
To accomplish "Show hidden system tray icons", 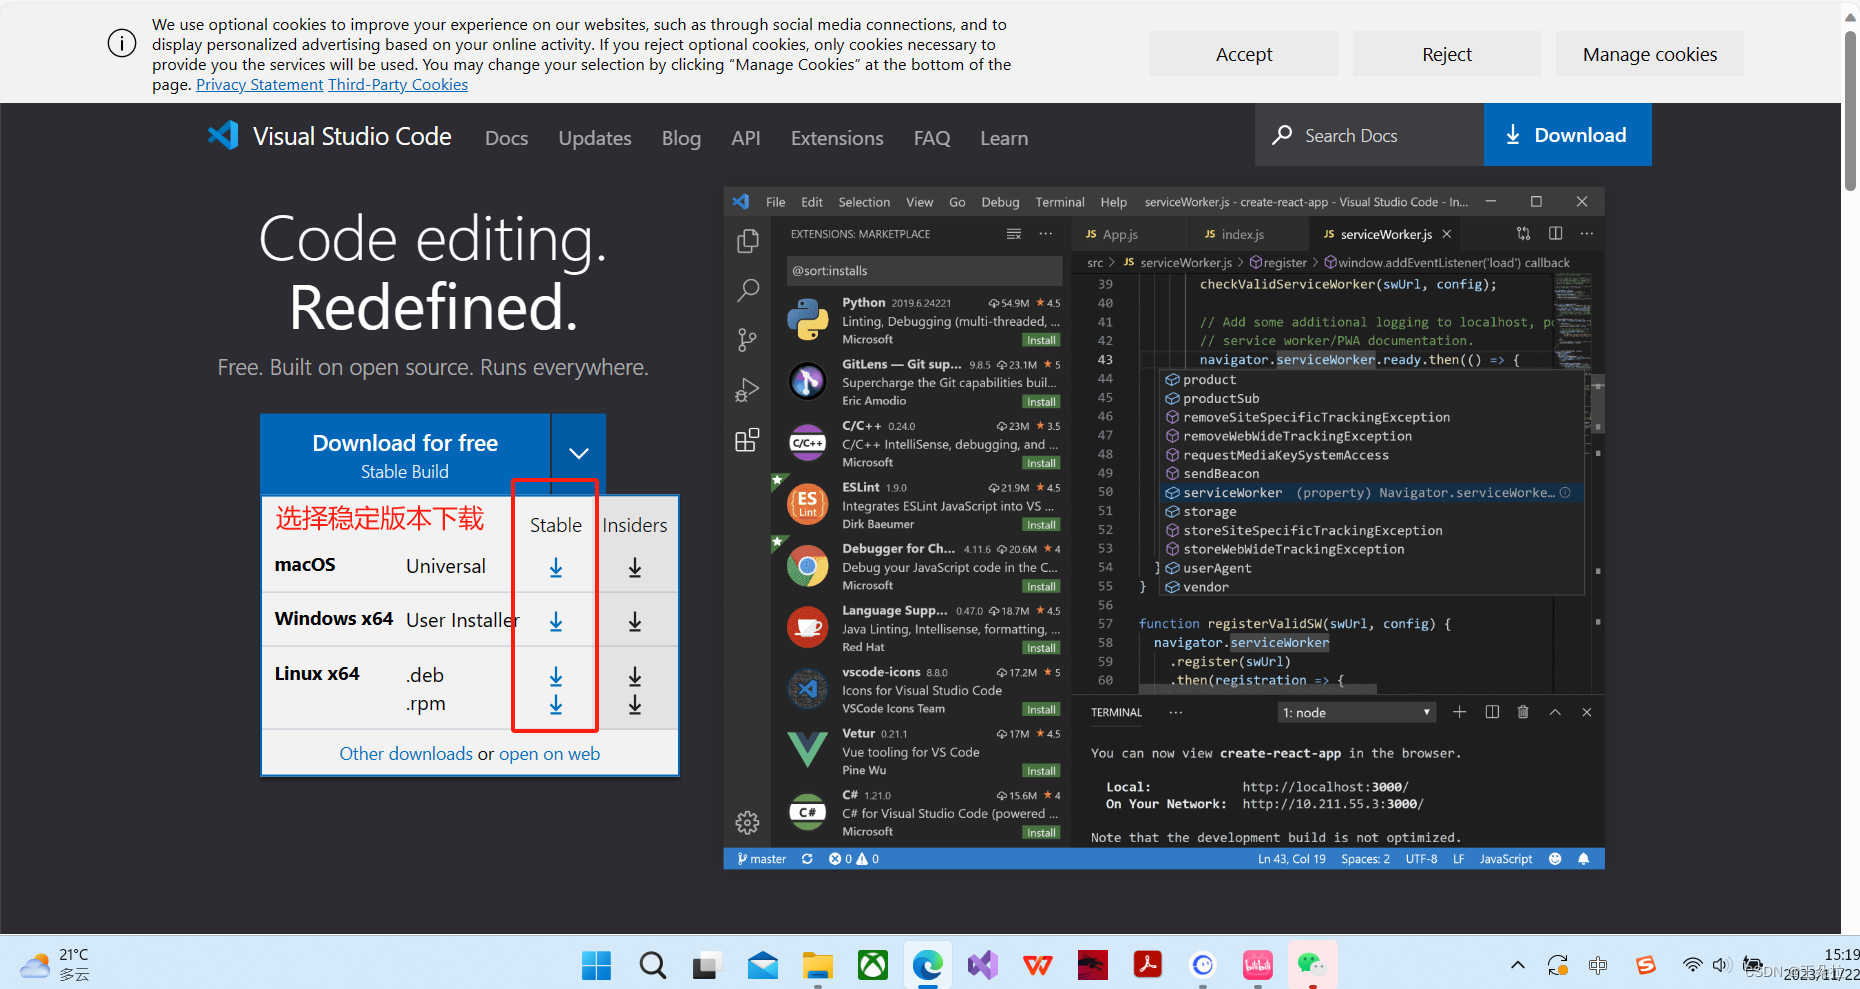I will 1518,965.
